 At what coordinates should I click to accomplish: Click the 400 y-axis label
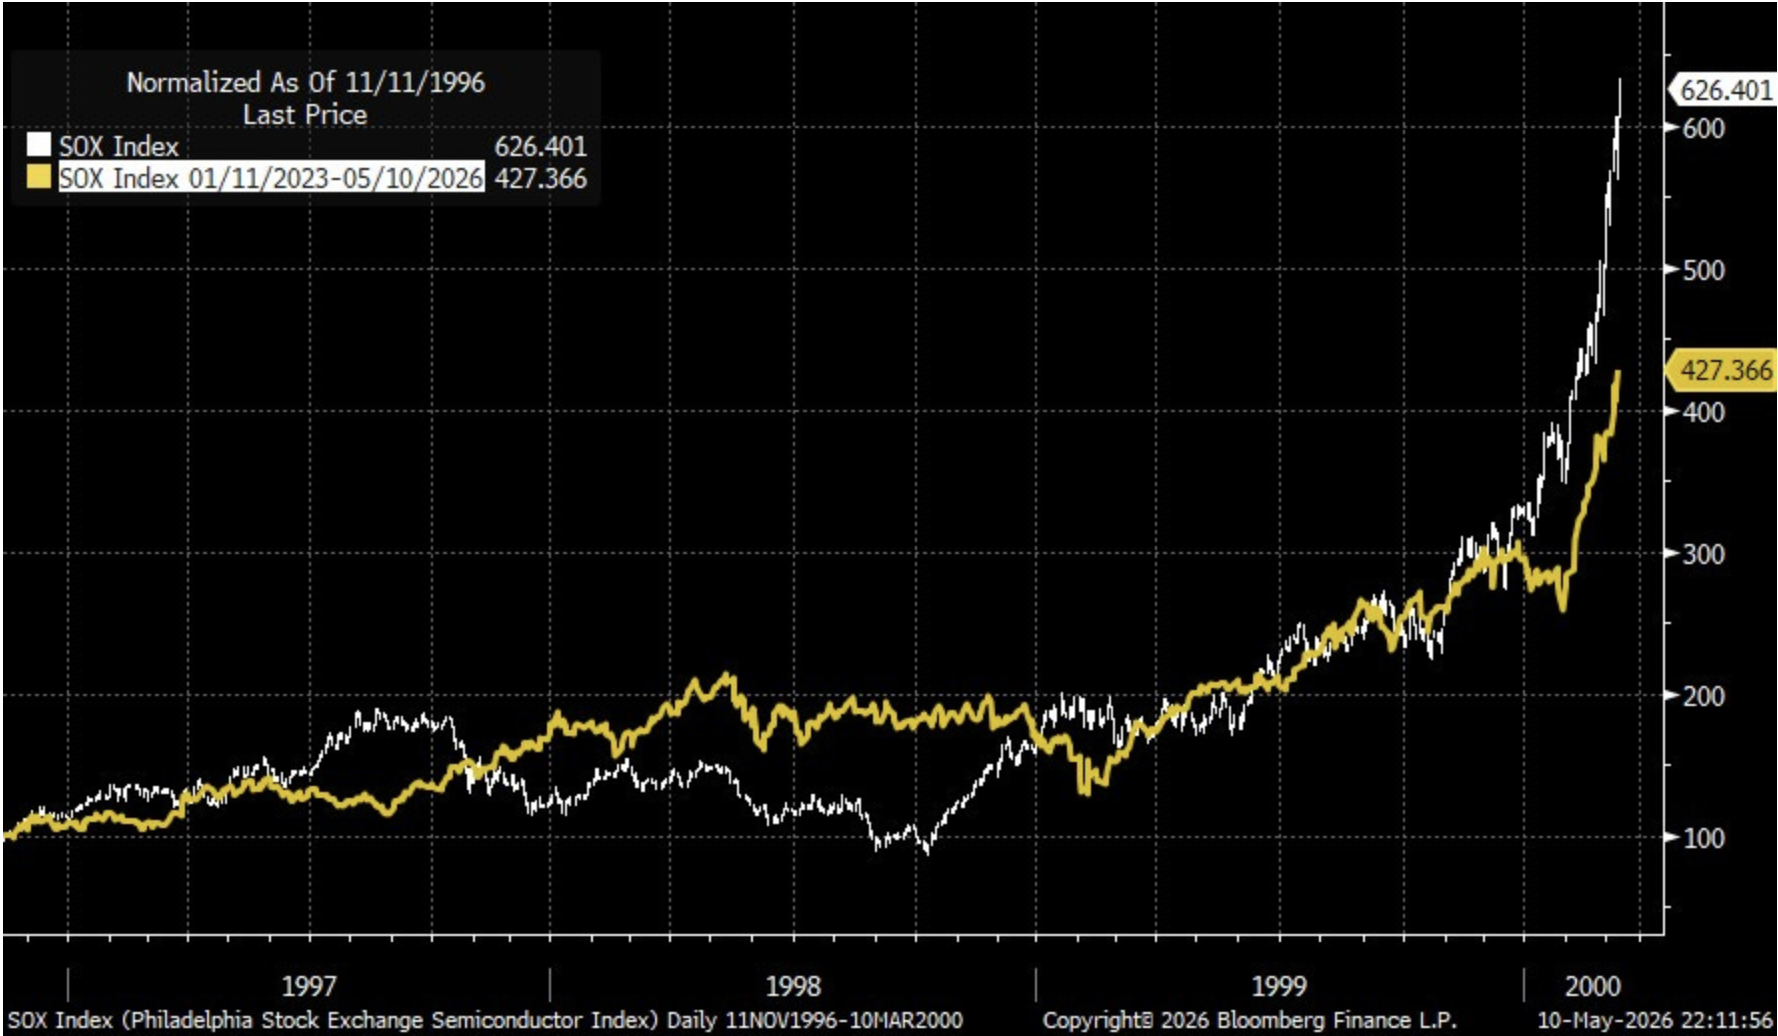[1704, 412]
